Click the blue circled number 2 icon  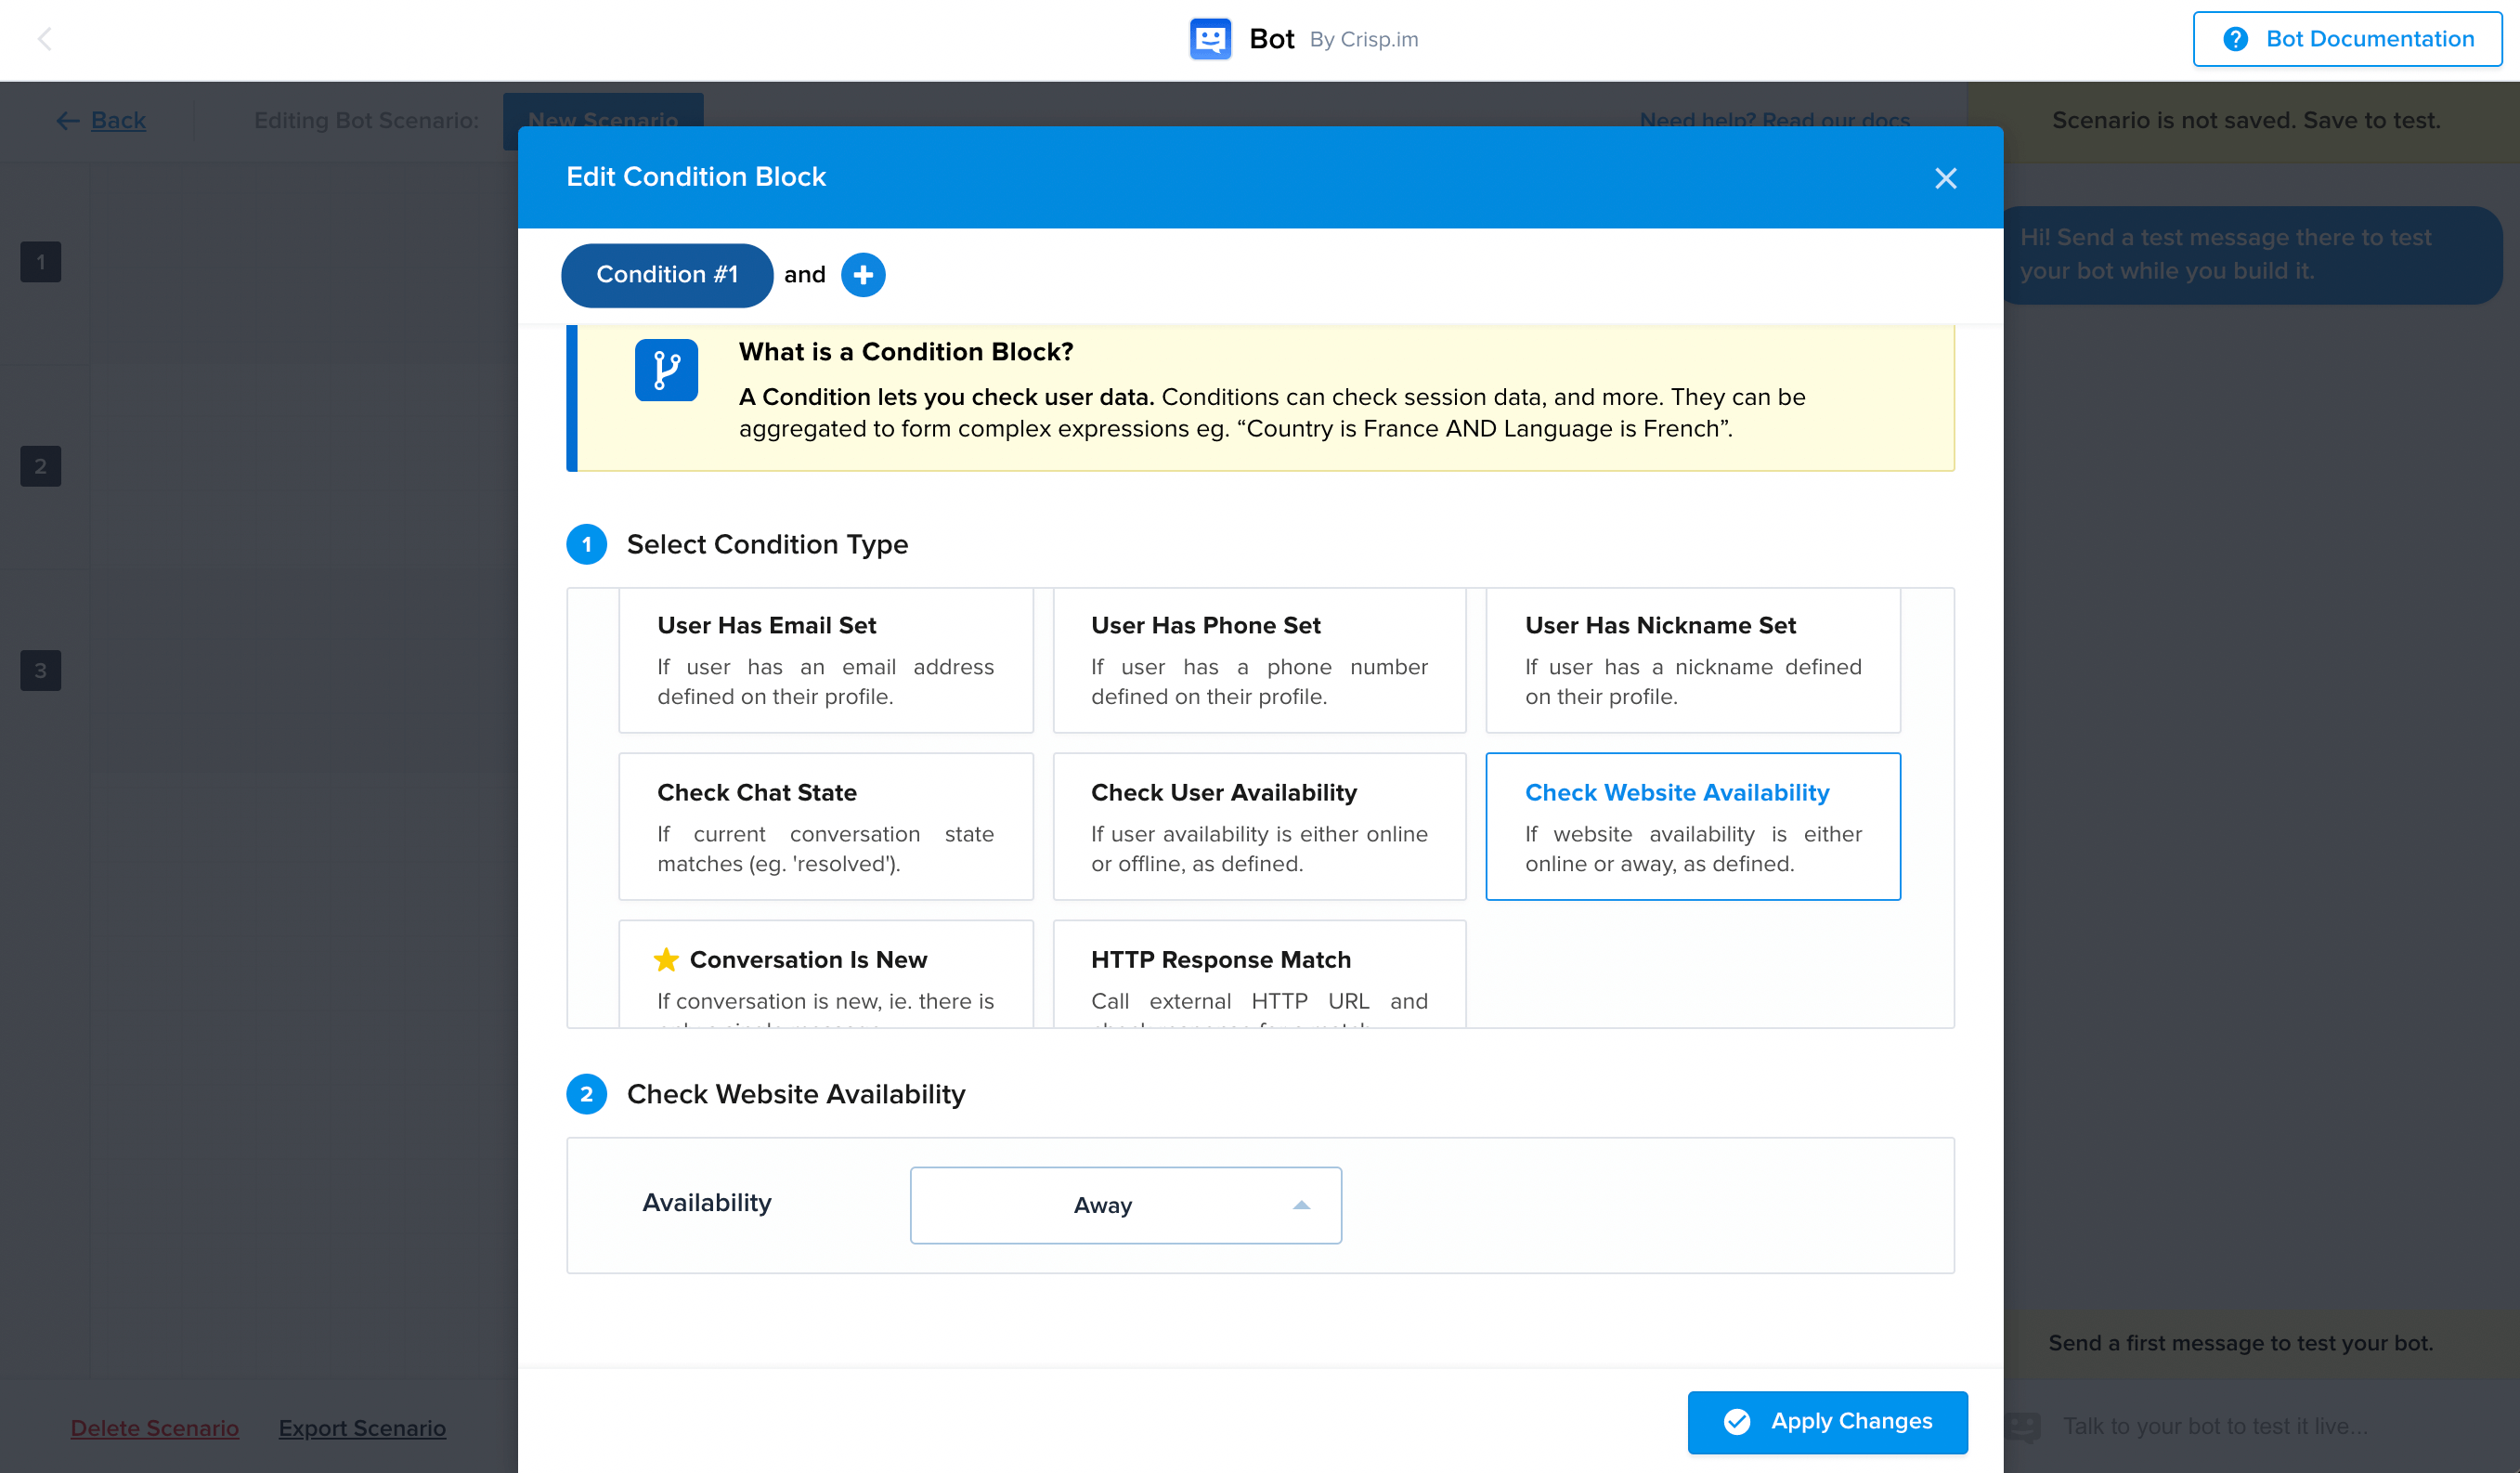(x=587, y=1094)
